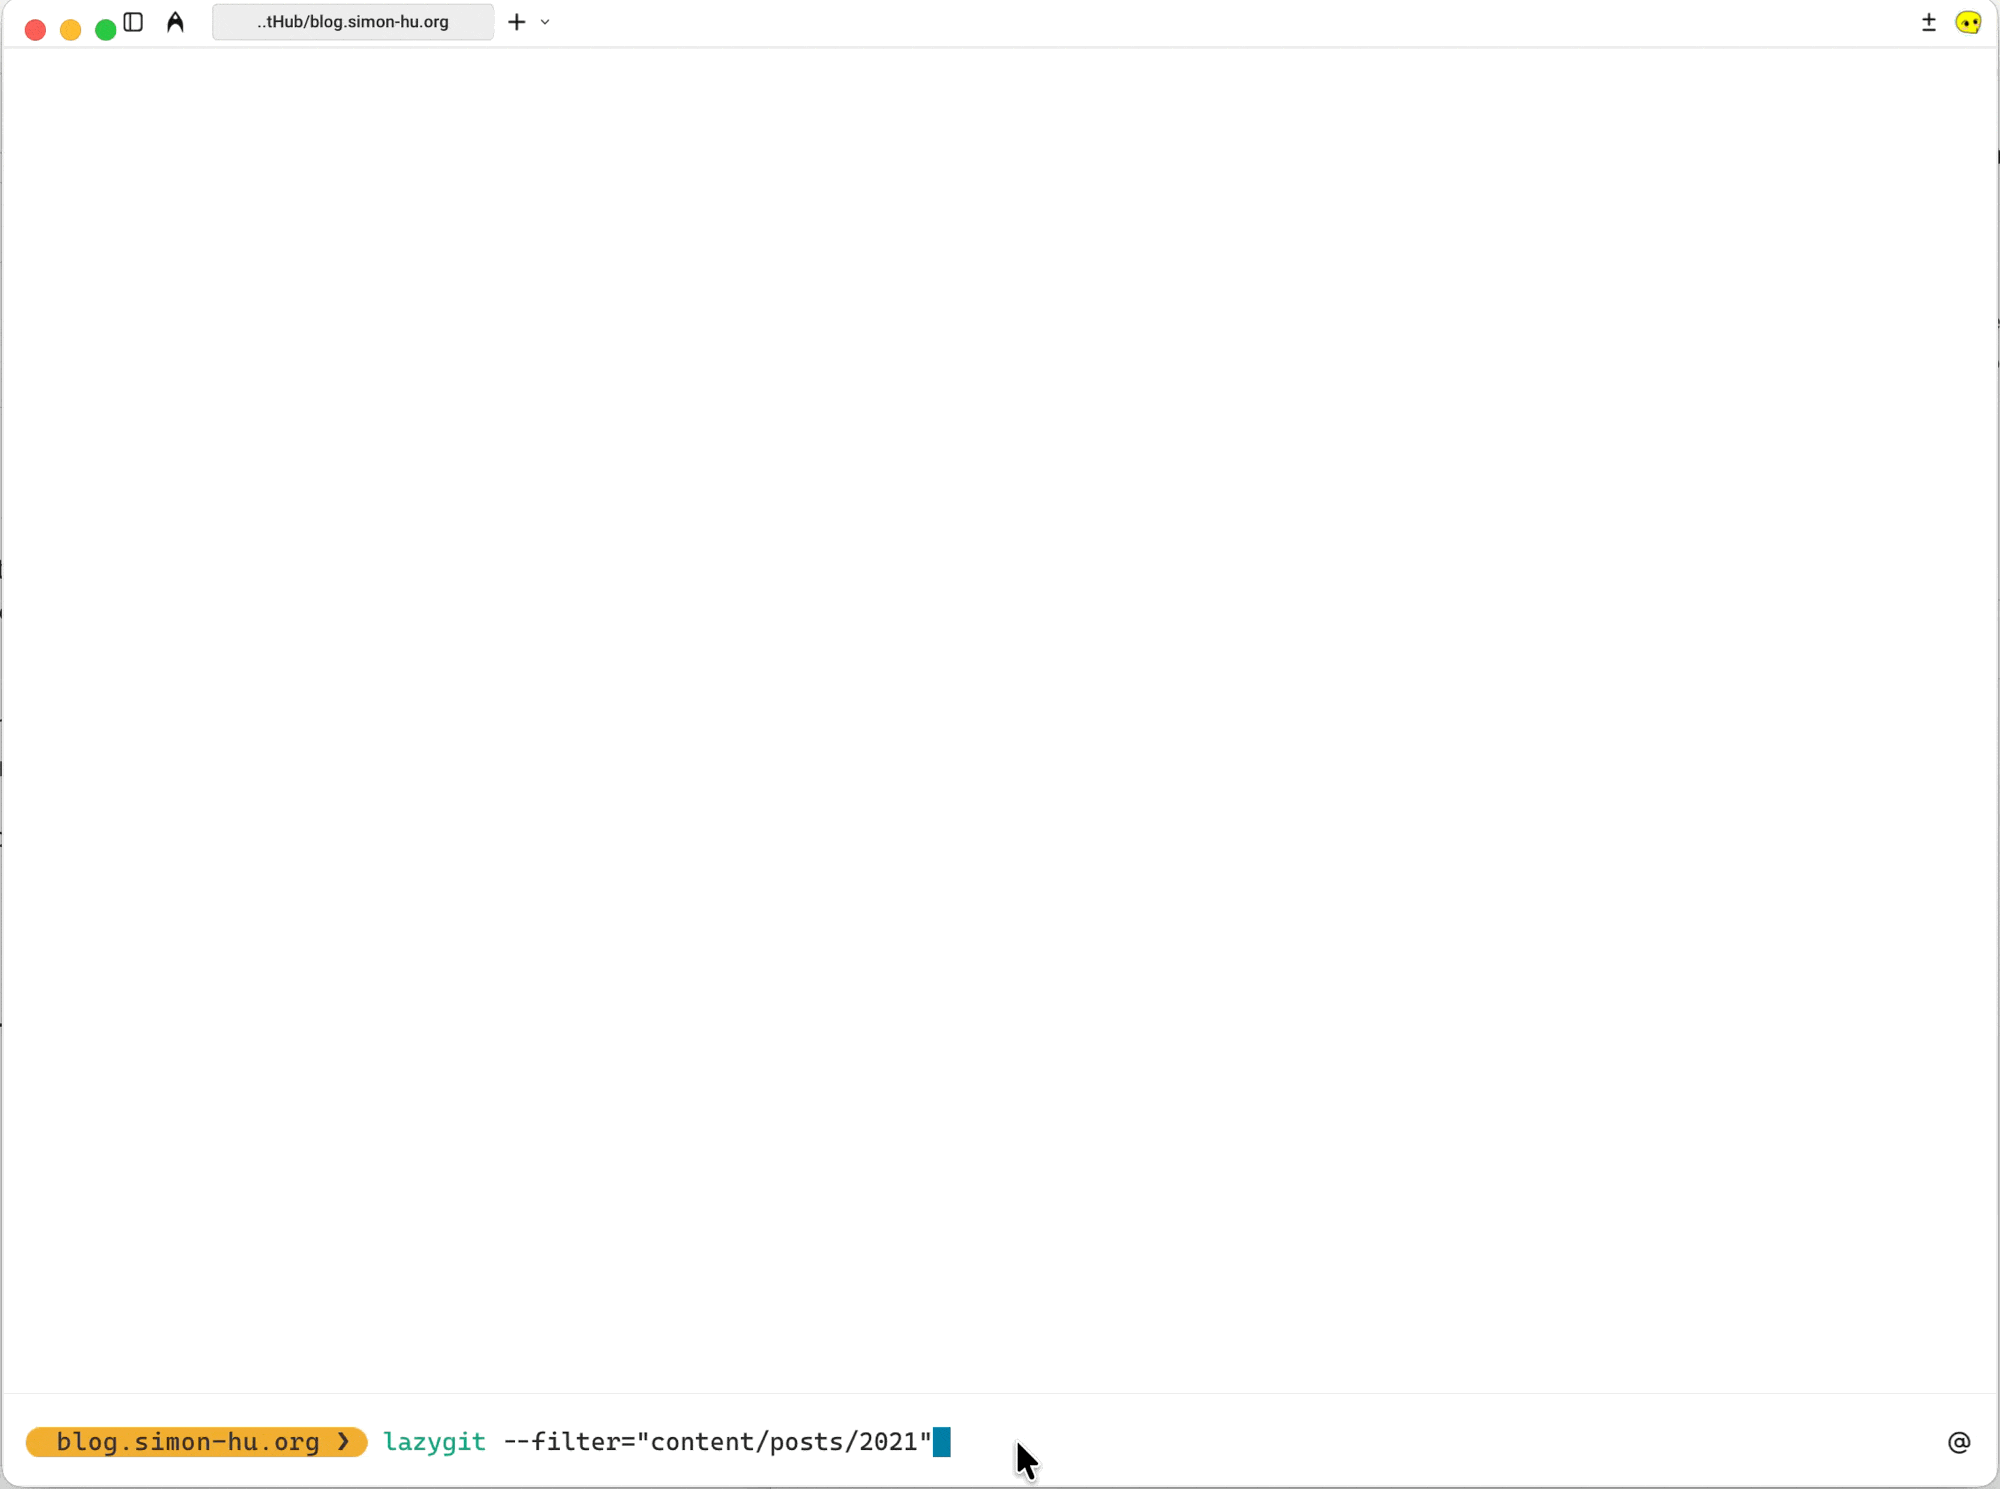This screenshot has width=2000, height=1489.
Task: Click the @ icon beside command input
Action: coord(1958,1442)
